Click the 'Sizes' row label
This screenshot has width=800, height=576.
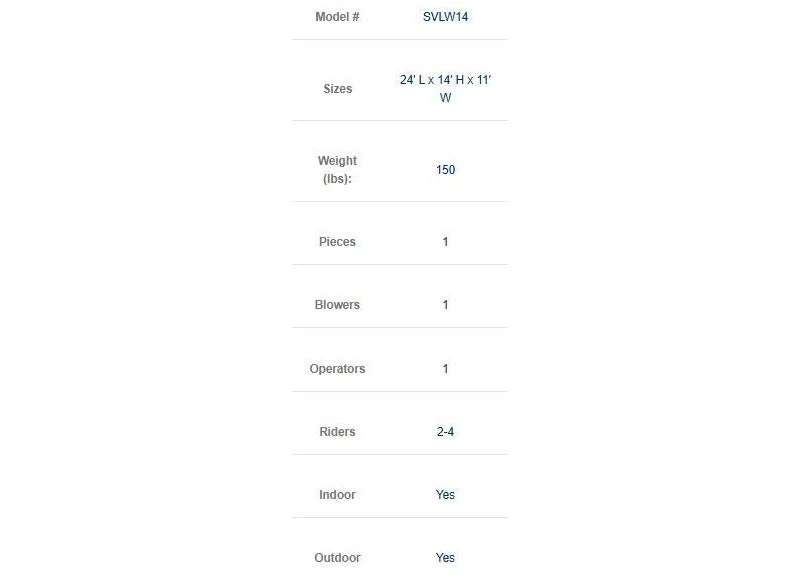pyautogui.click(x=337, y=89)
